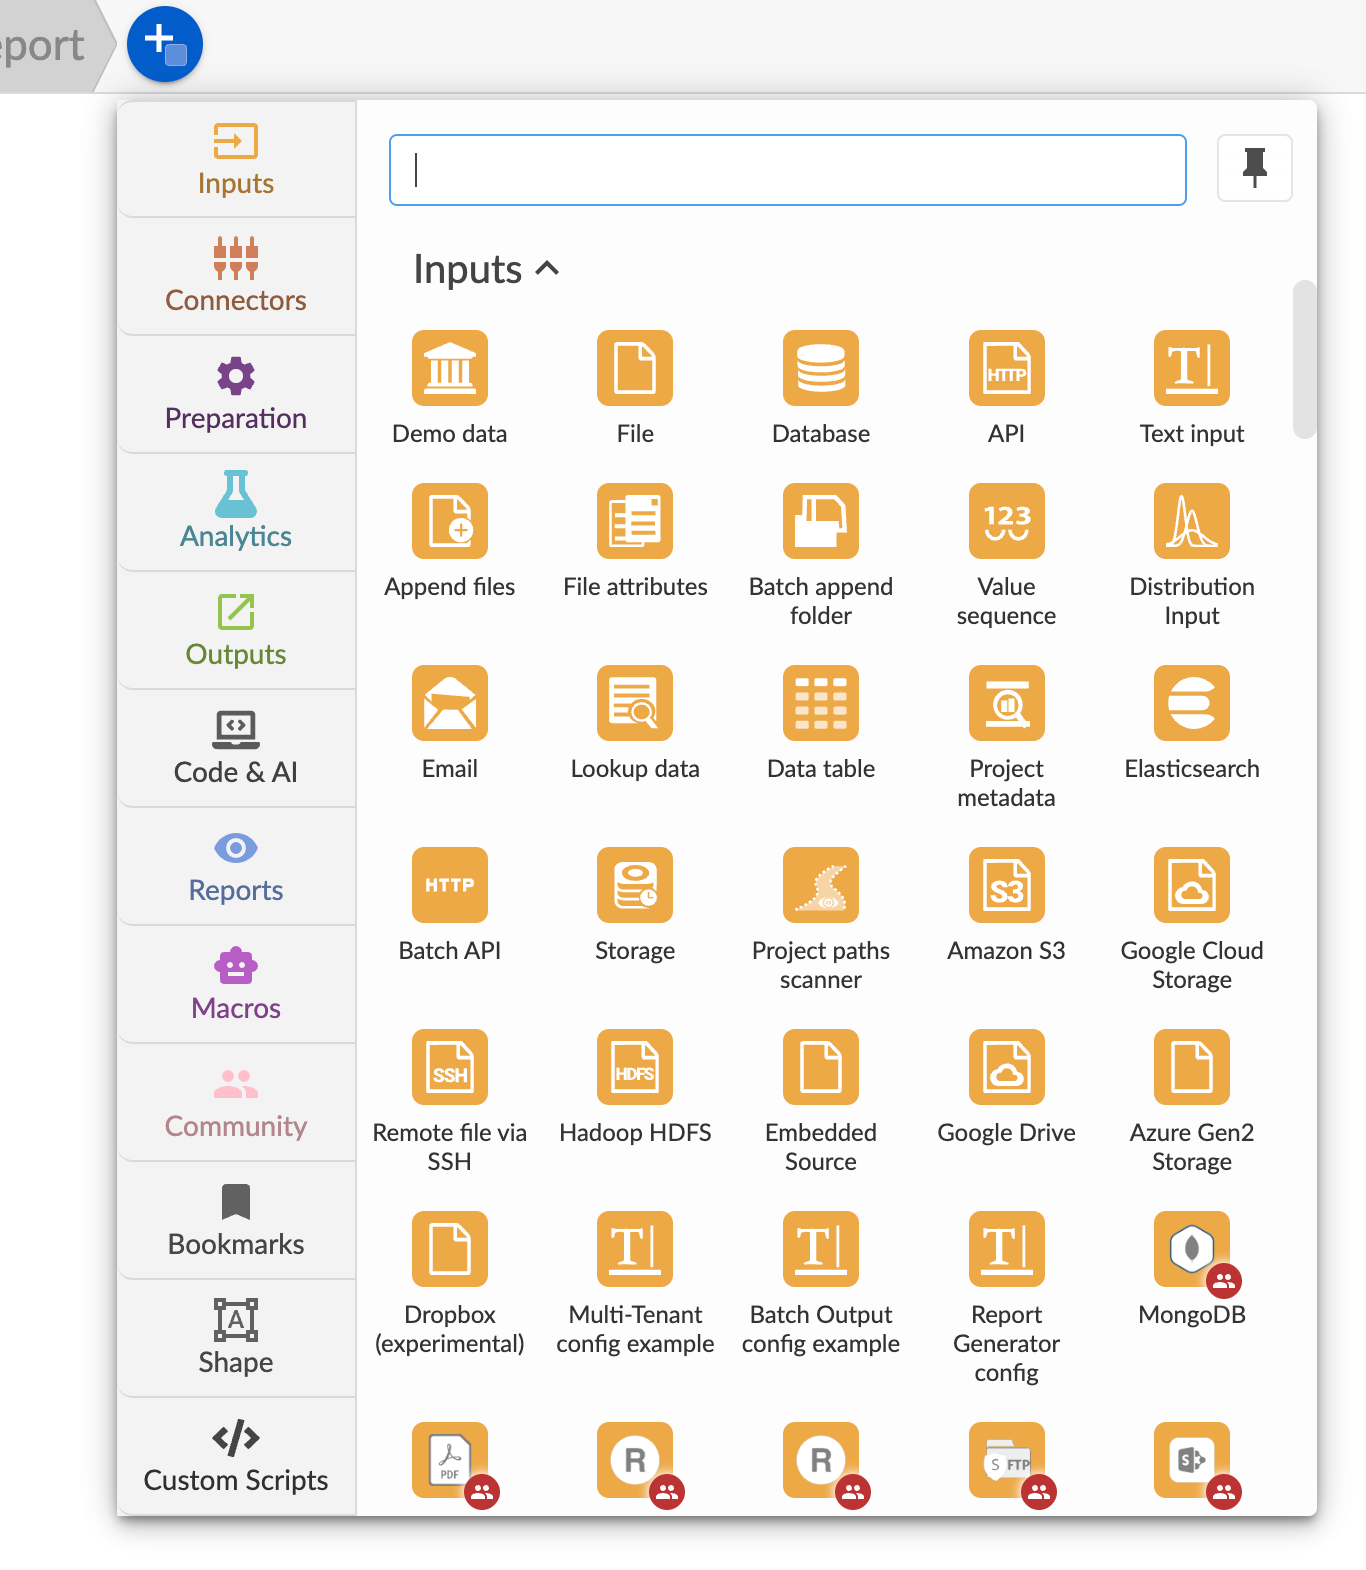Select the File attributes node icon
The height and width of the screenshot is (1570, 1366).
635,521
